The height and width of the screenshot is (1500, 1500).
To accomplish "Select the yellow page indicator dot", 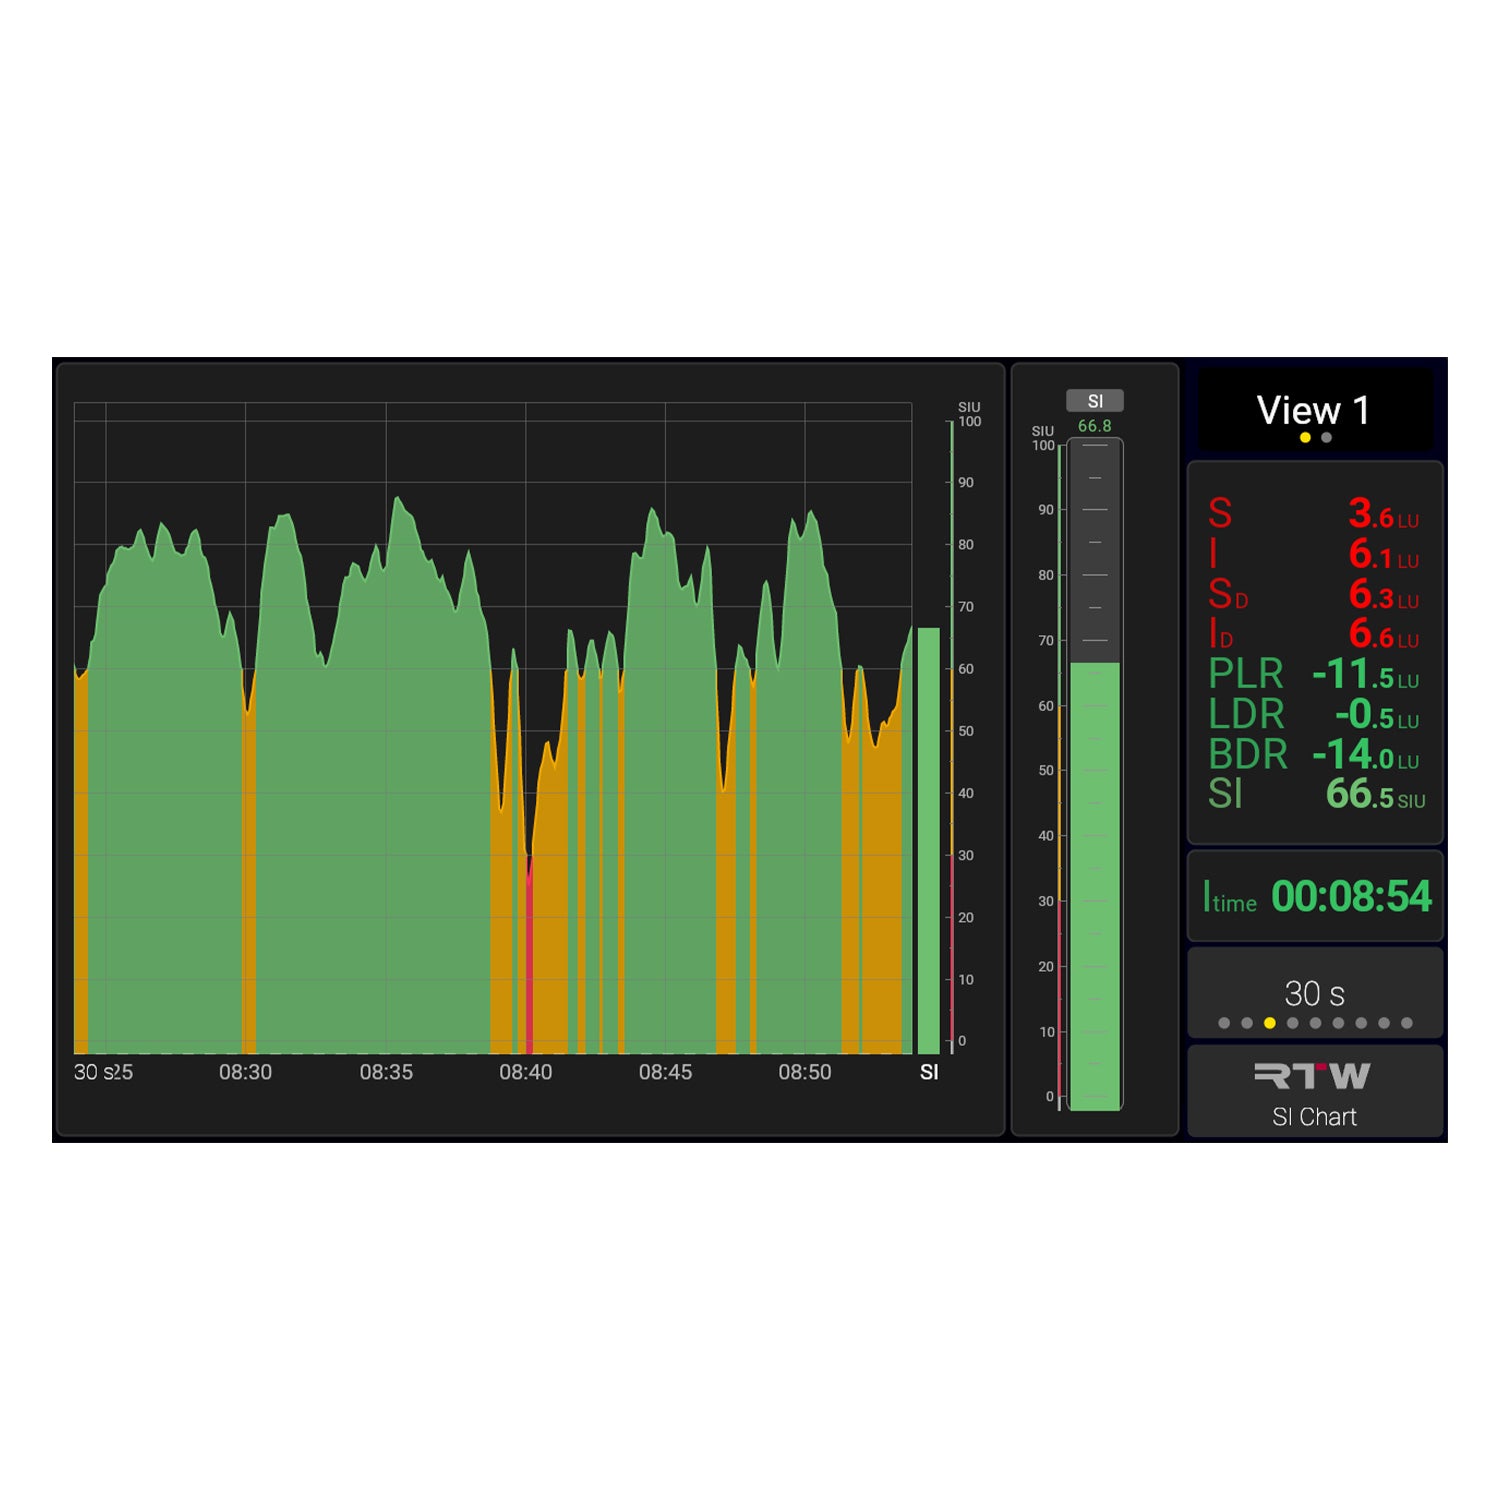I will pos(1307,437).
